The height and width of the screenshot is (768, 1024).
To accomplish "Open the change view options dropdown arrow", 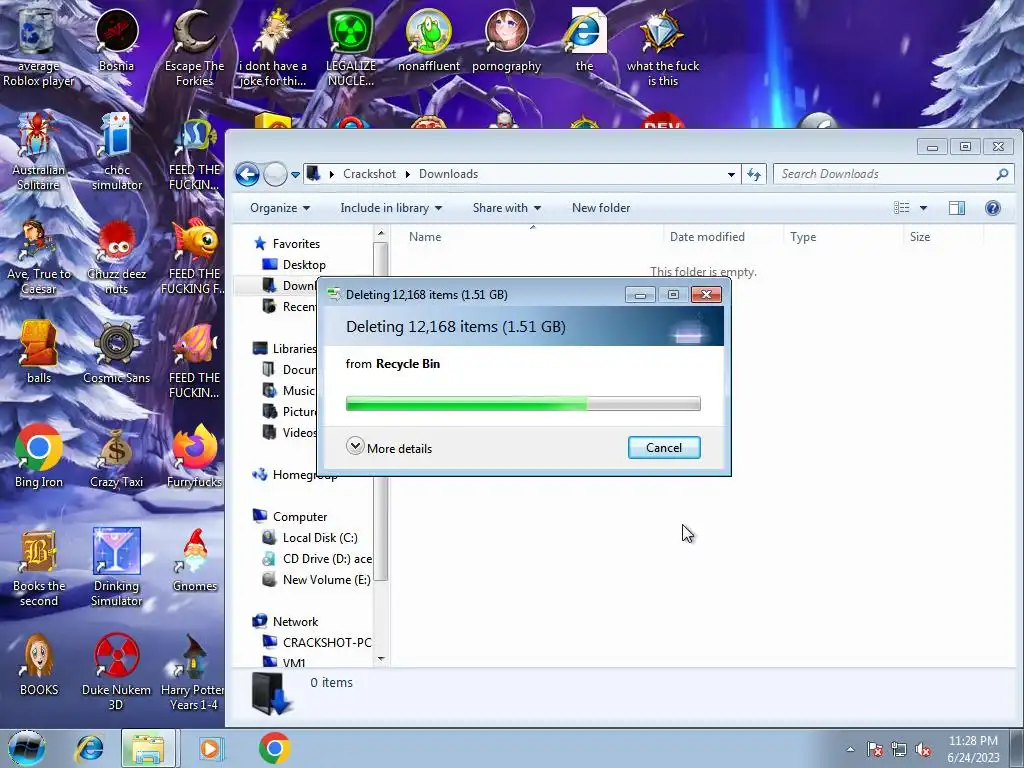I will coord(923,208).
